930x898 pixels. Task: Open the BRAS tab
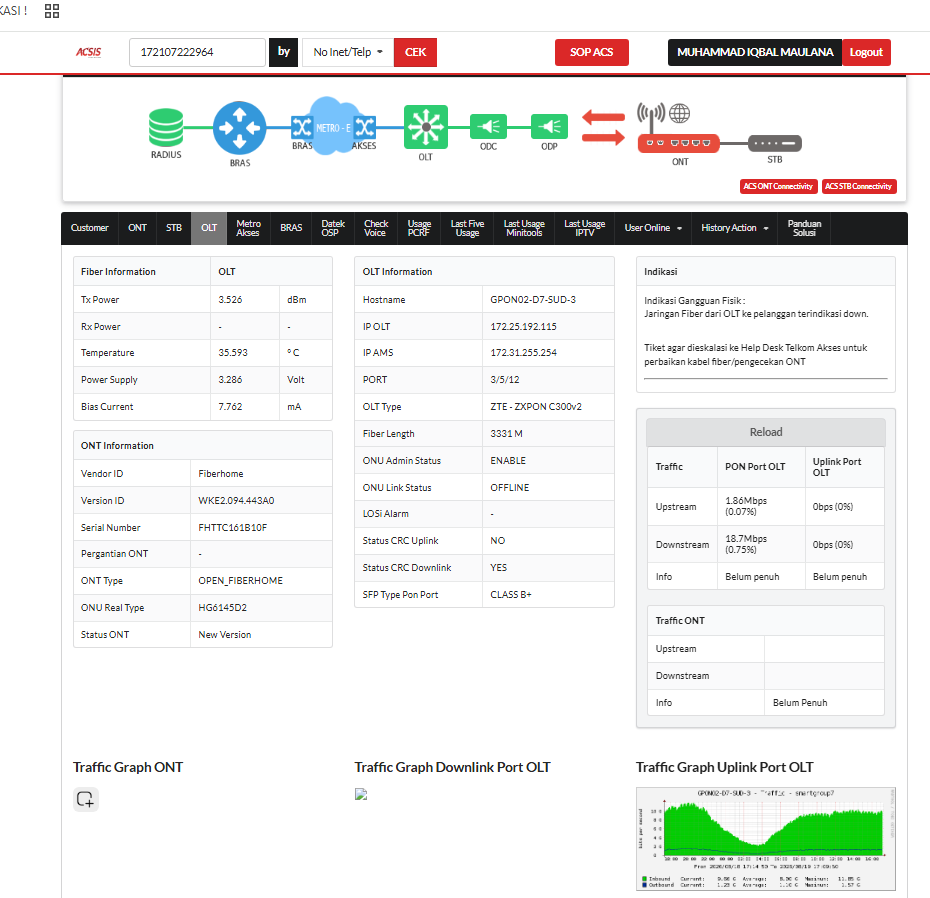pyautogui.click(x=291, y=228)
